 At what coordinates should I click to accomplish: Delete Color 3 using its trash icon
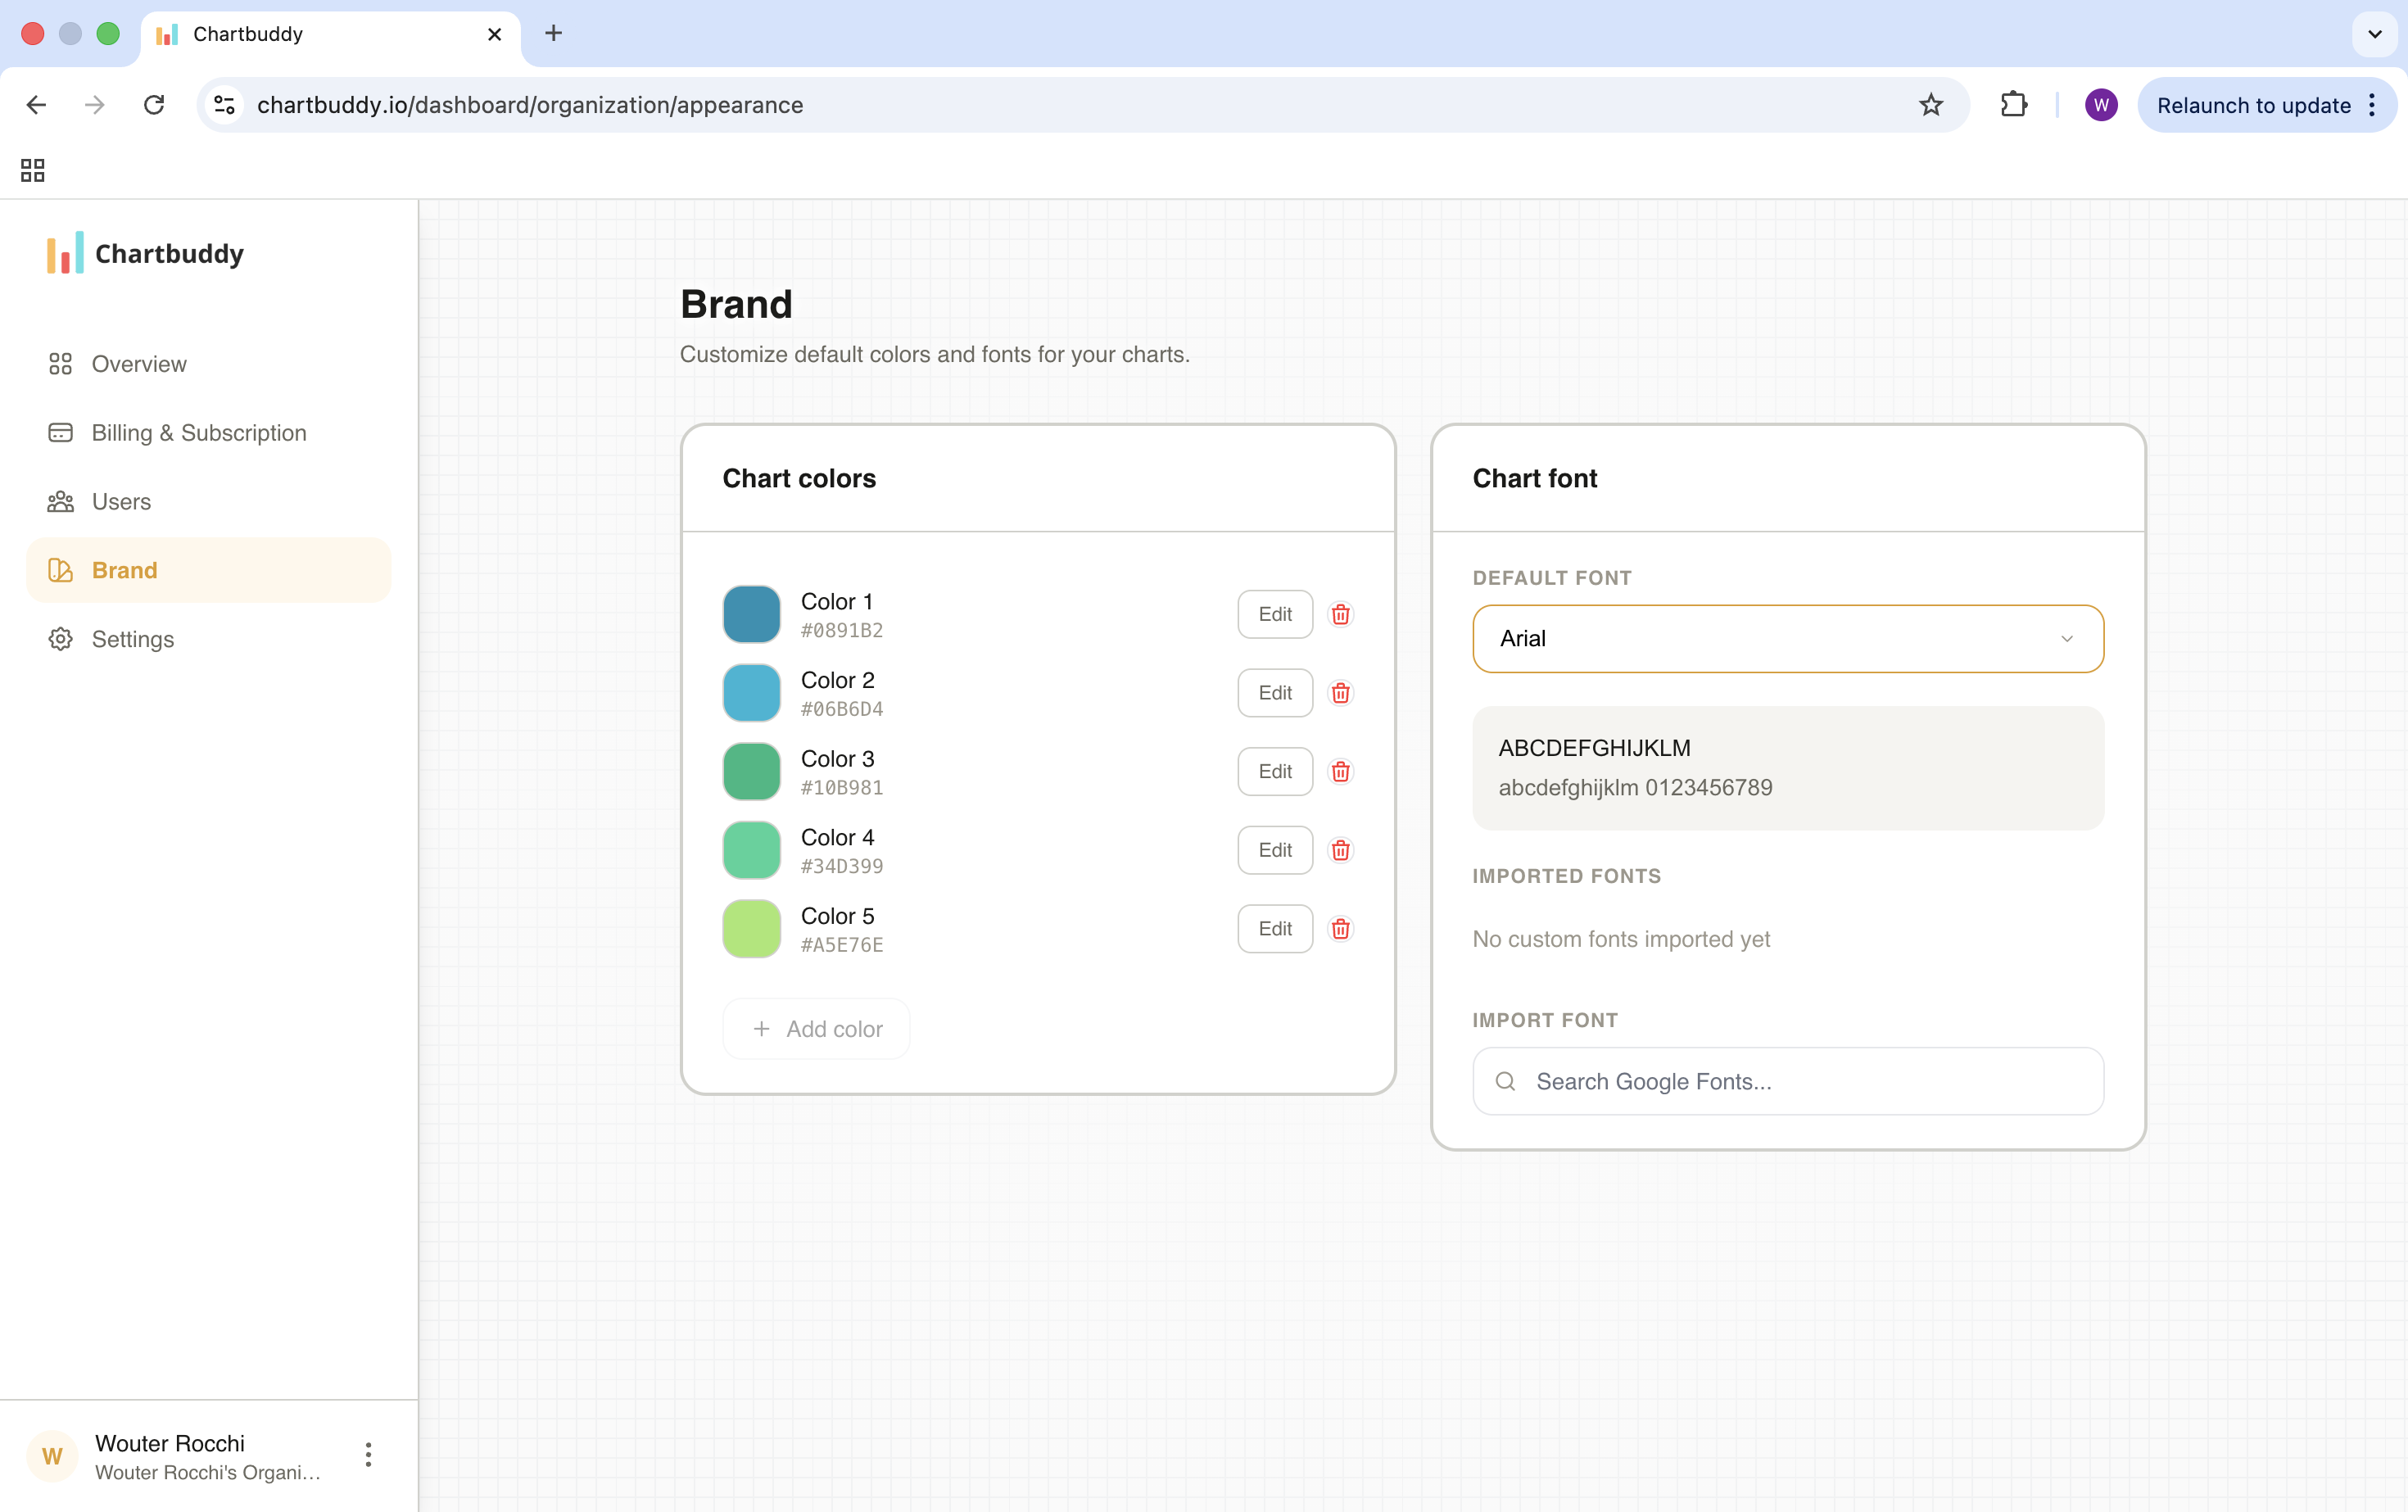tap(1340, 771)
